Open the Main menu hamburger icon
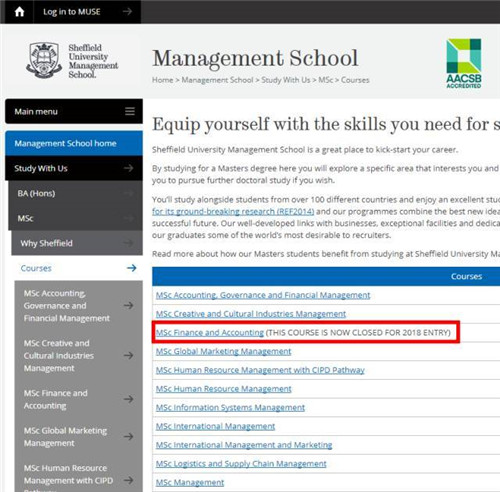This screenshot has width=500, height=492. tap(130, 111)
